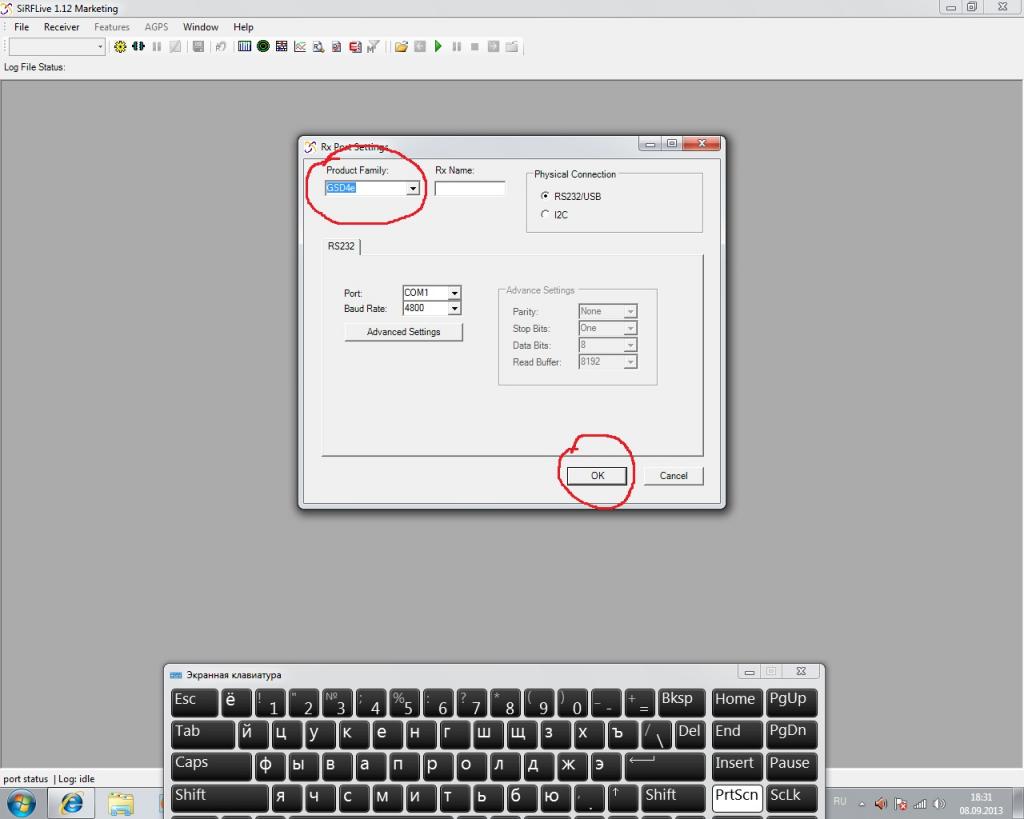
Task: Expand the Baud Rate dropdown
Action: pos(454,309)
